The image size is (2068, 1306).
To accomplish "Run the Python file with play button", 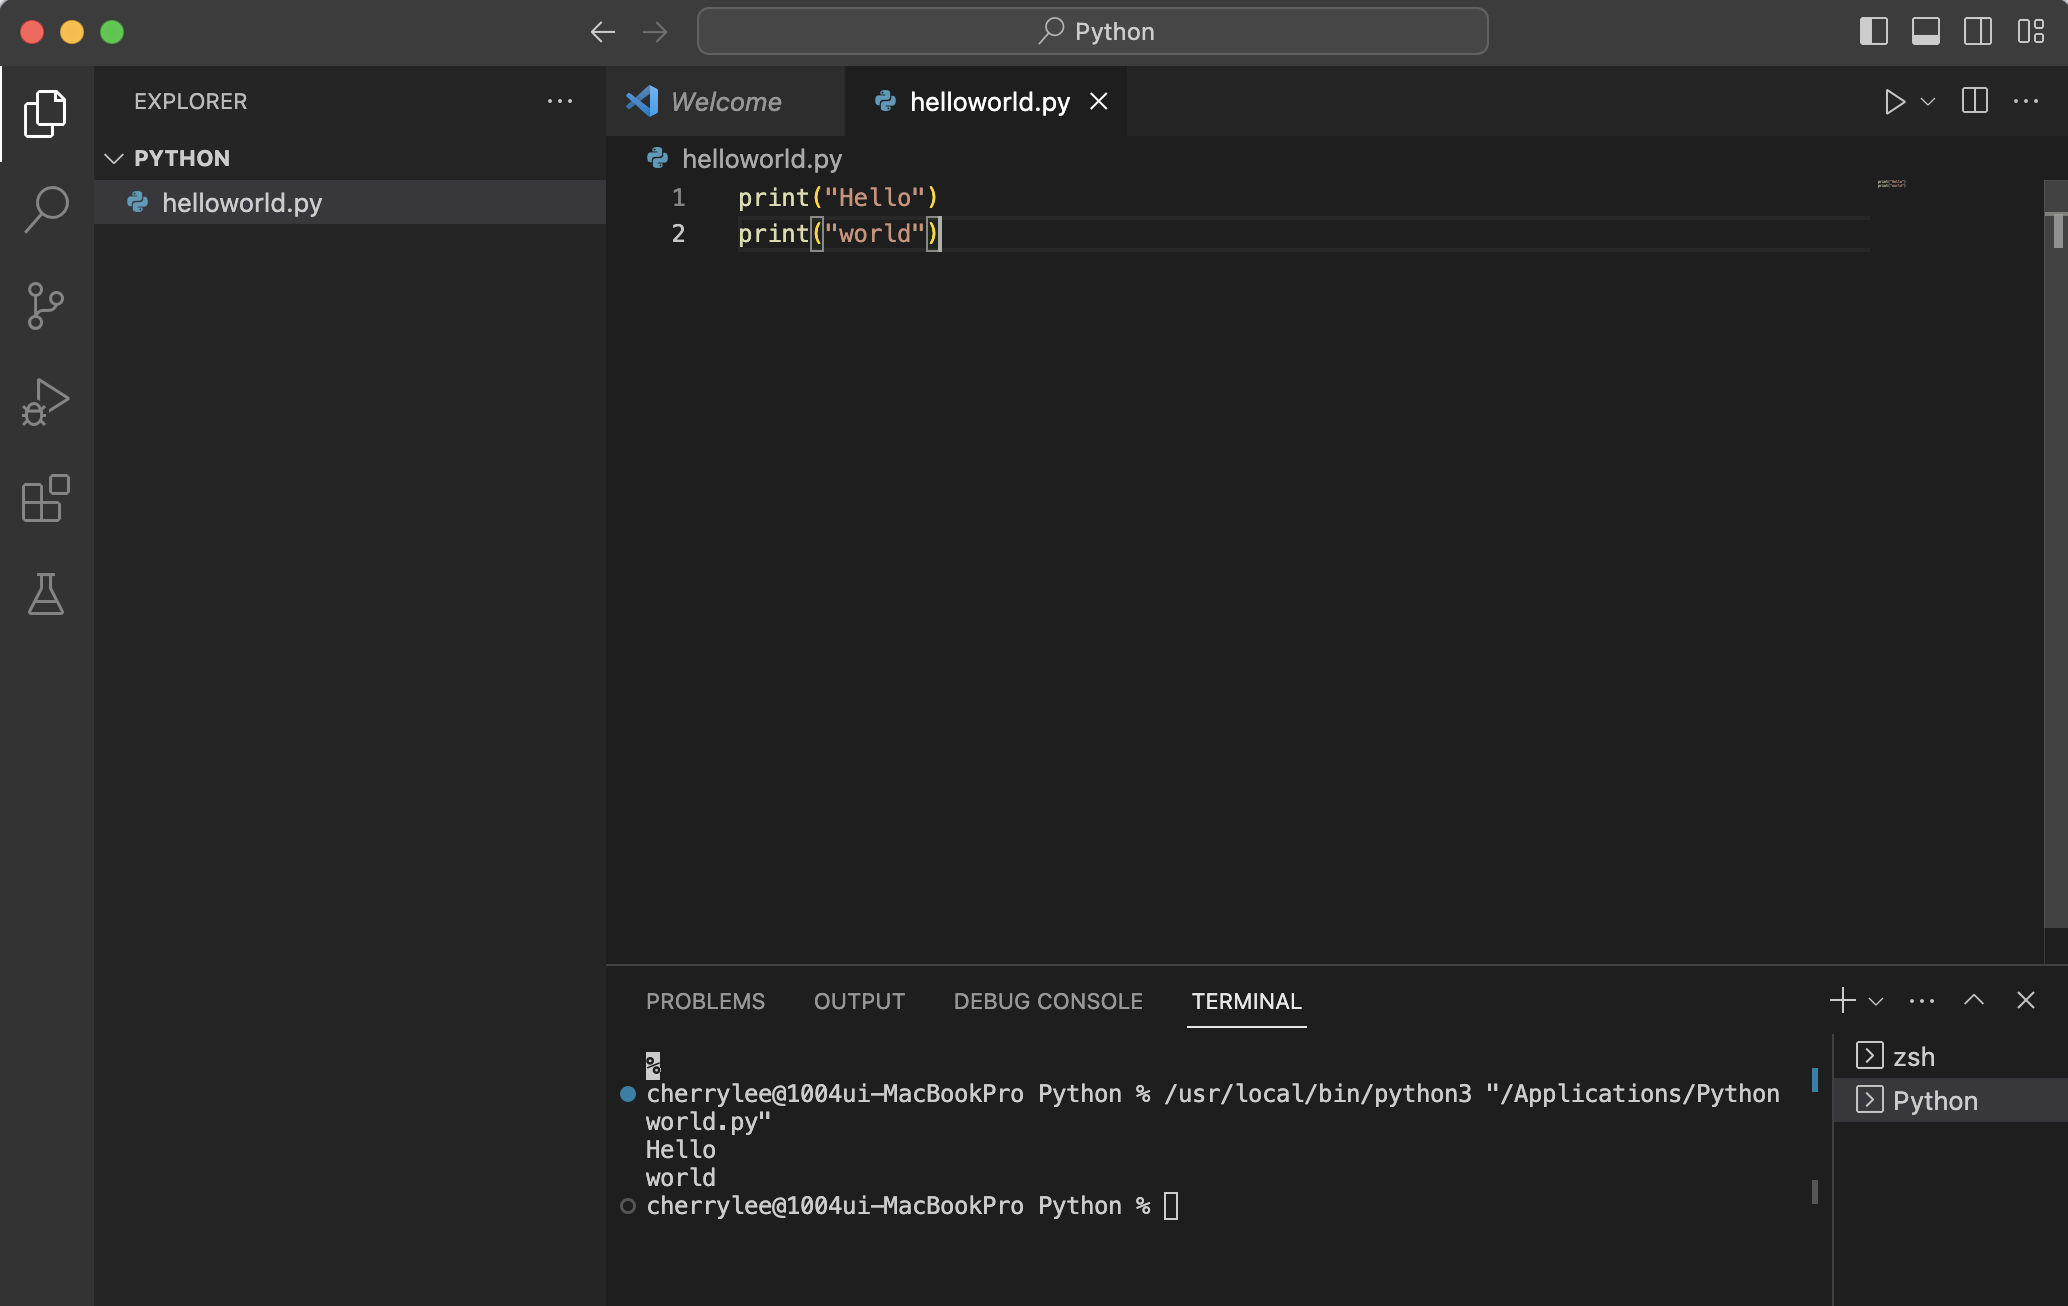I will coord(1894,102).
